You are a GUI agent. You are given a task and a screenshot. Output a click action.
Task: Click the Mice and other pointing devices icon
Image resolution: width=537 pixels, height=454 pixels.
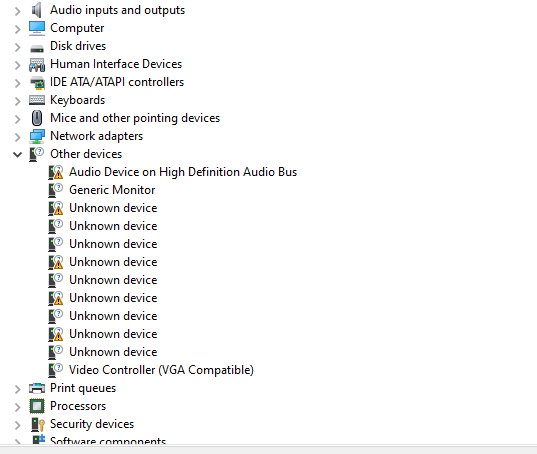tap(37, 118)
